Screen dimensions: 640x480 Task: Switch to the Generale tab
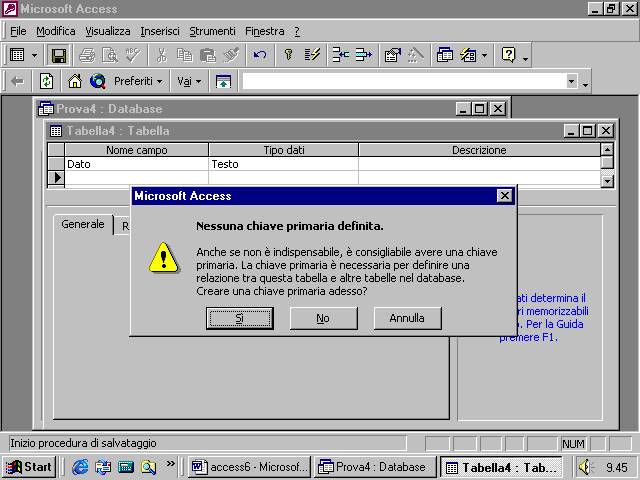point(83,224)
